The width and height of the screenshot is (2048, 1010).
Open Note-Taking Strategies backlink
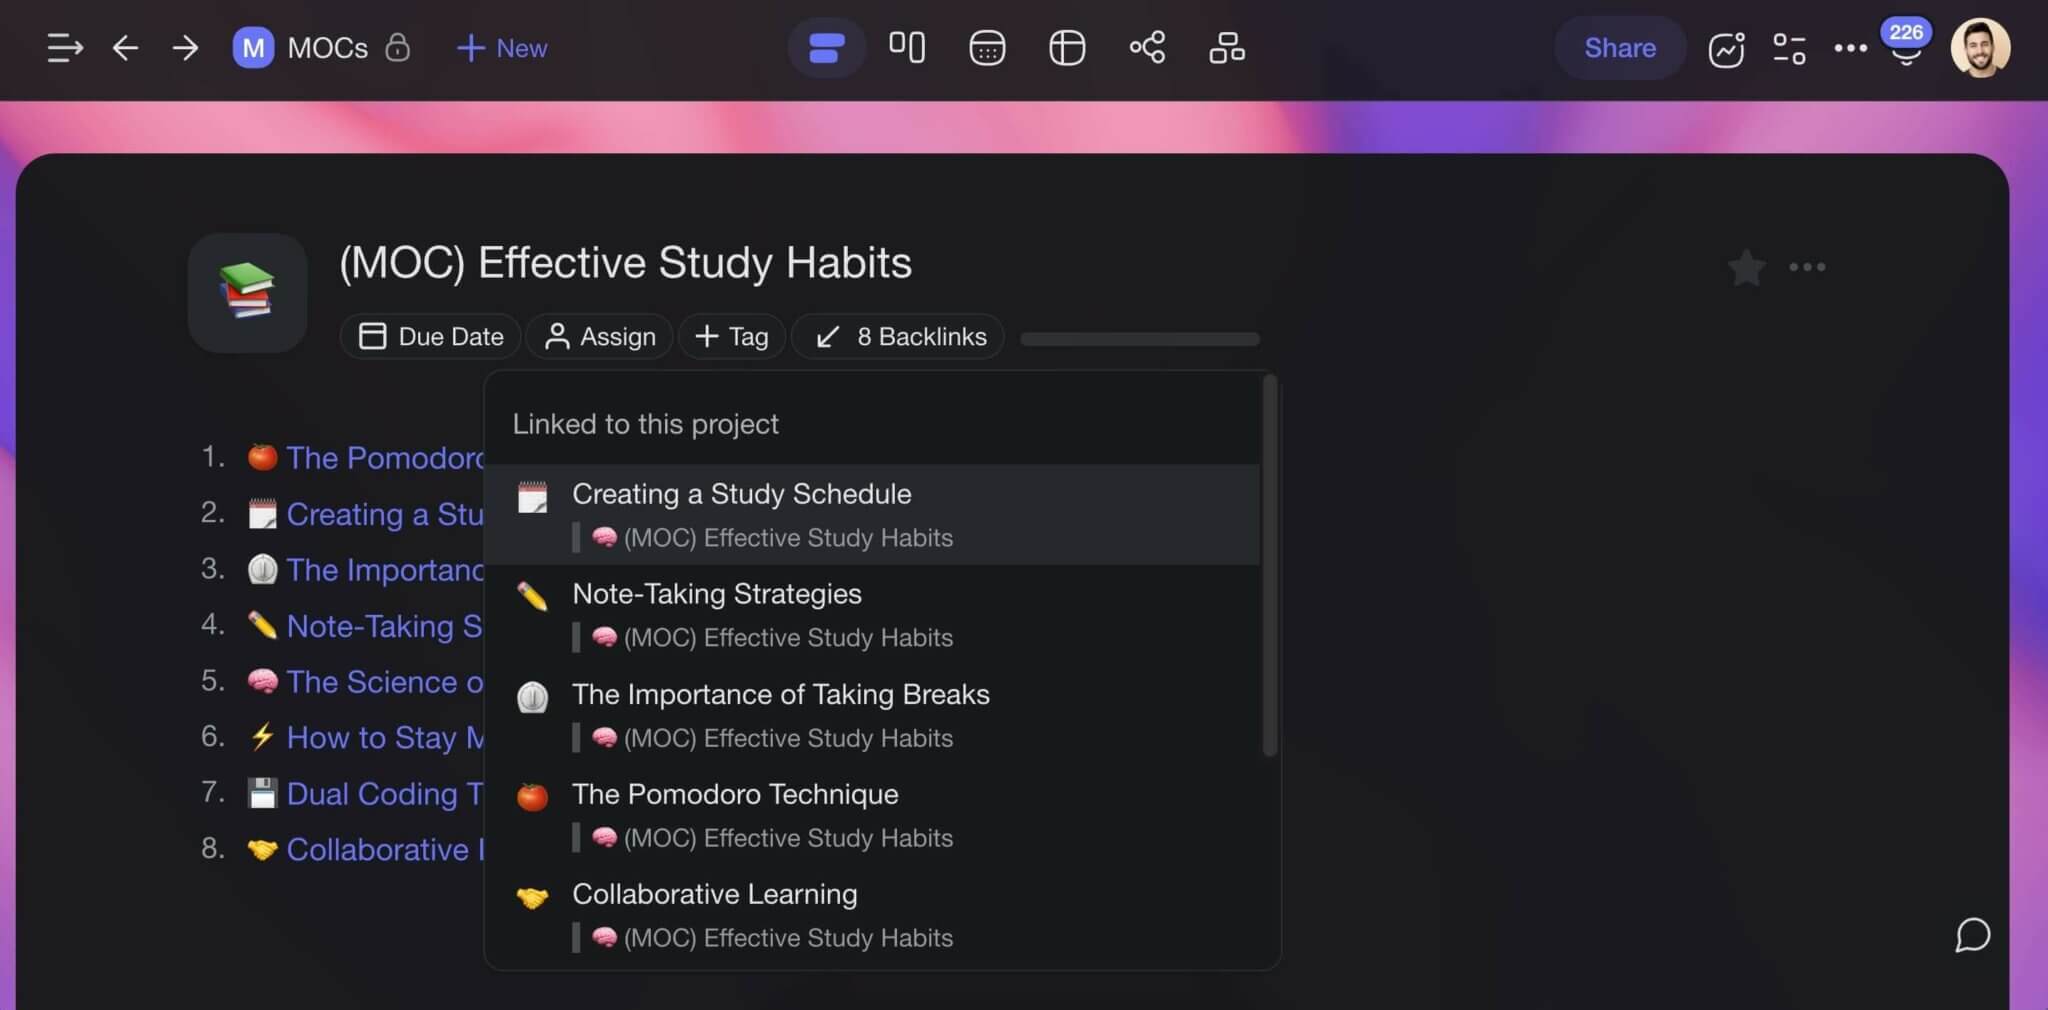click(872, 614)
